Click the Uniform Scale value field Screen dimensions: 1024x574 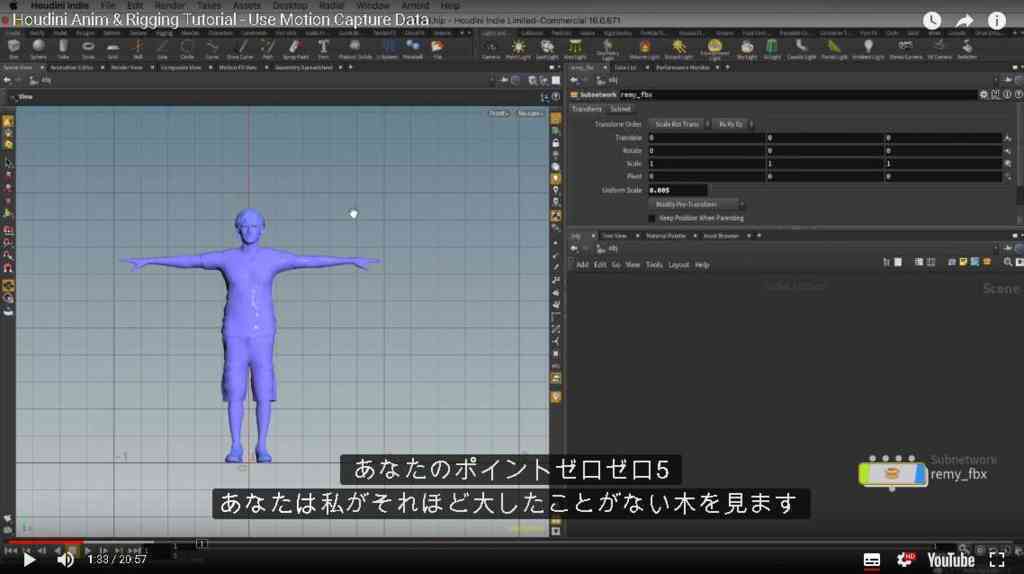point(677,190)
